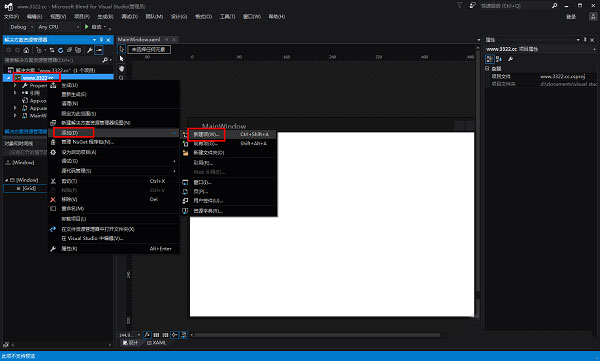Toggle Pending Changes filter in Solution Explorer
The width and height of the screenshot is (600, 361).
pos(40,50)
